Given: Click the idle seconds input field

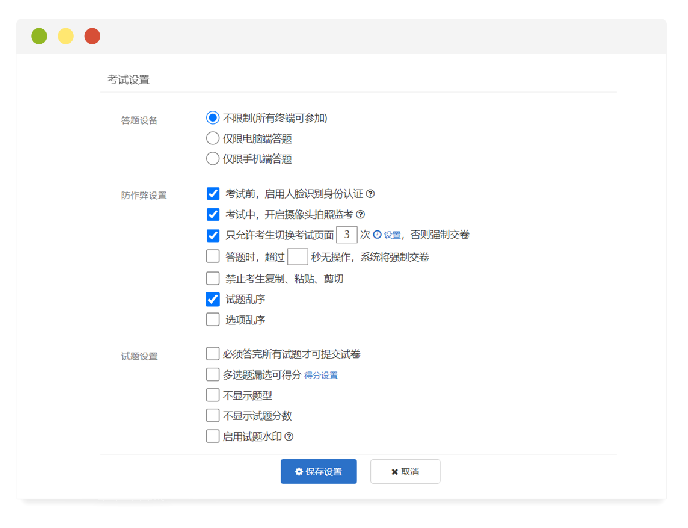Looking at the screenshot, I should tap(297, 257).
